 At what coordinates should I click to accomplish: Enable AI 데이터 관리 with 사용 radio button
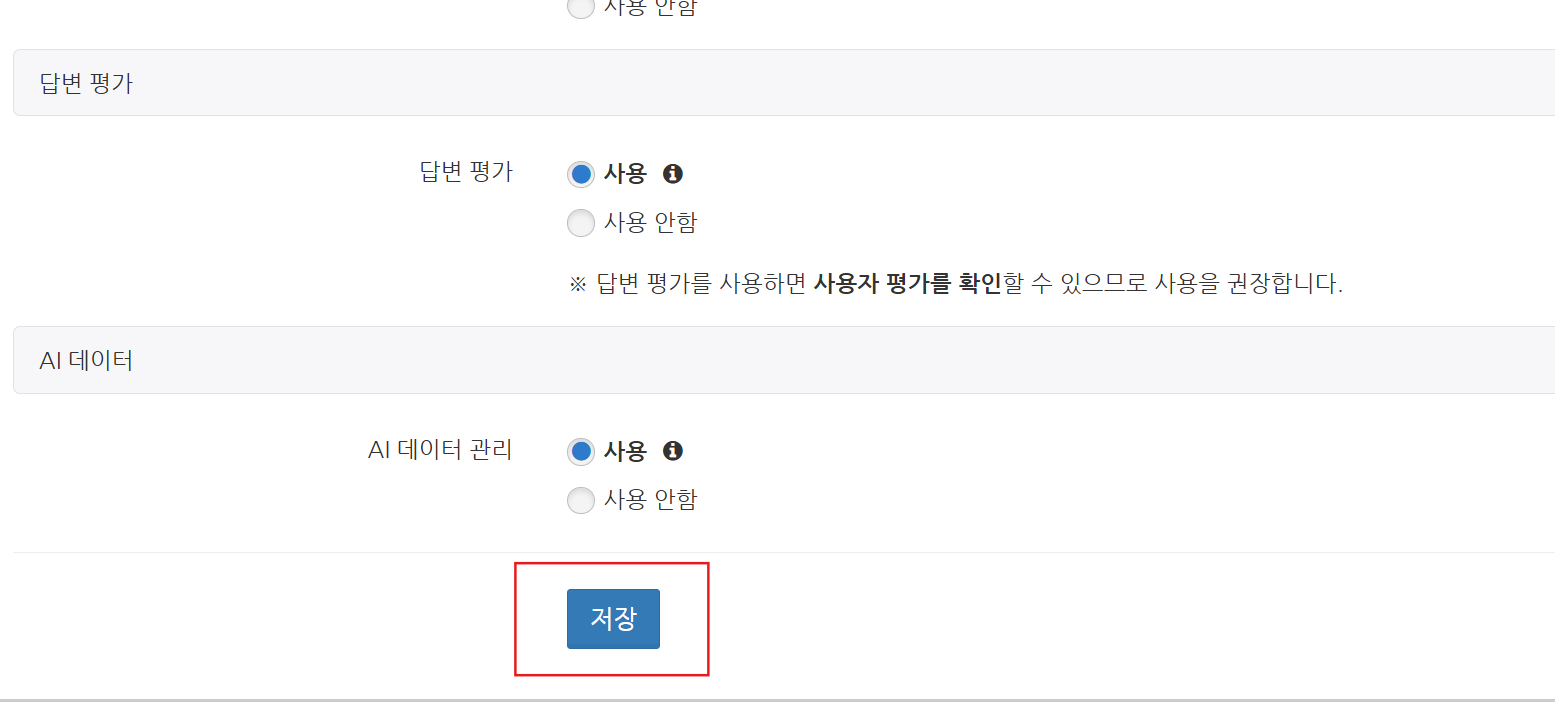(580, 451)
